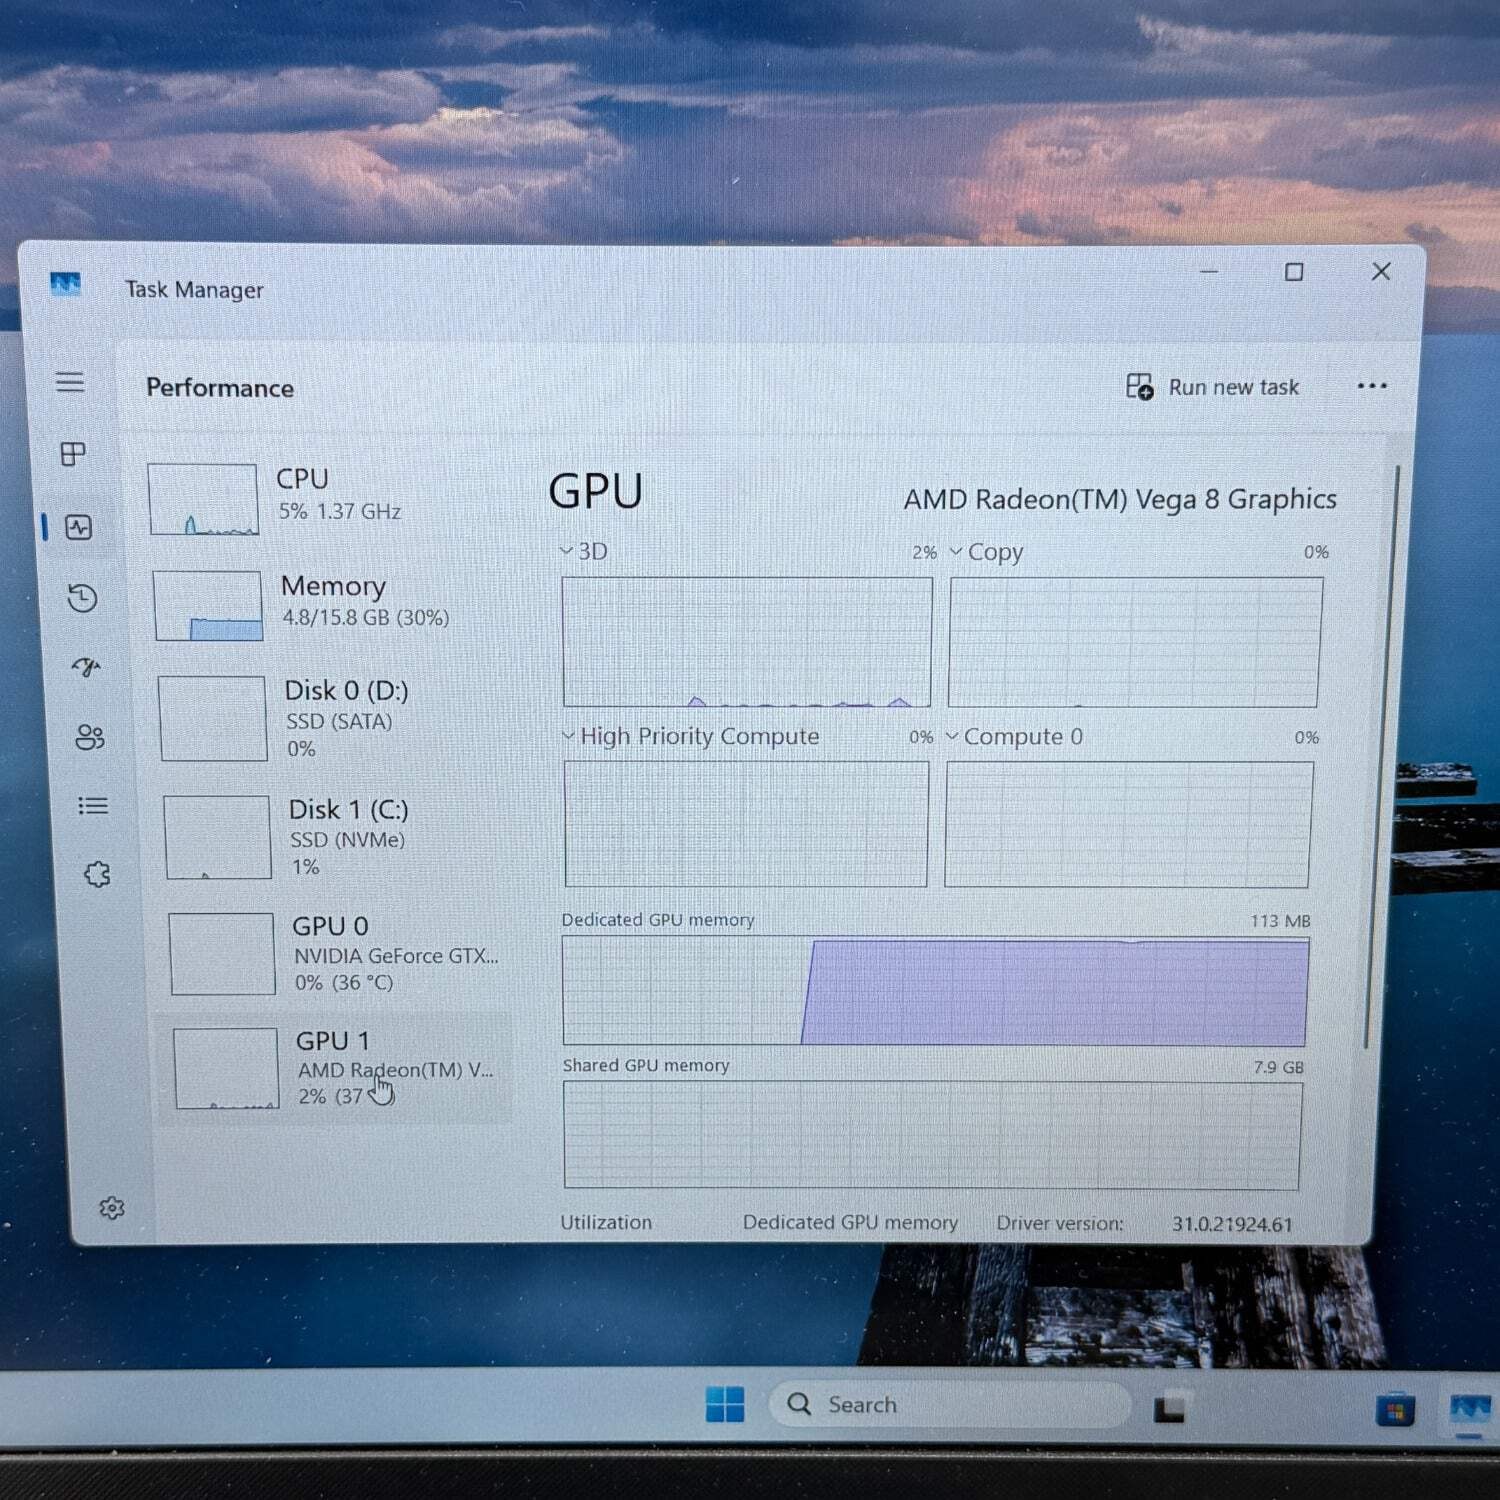Click the "SSD (SATA)" disk type text
The height and width of the screenshot is (1500, 1500).
(x=339, y=721)
